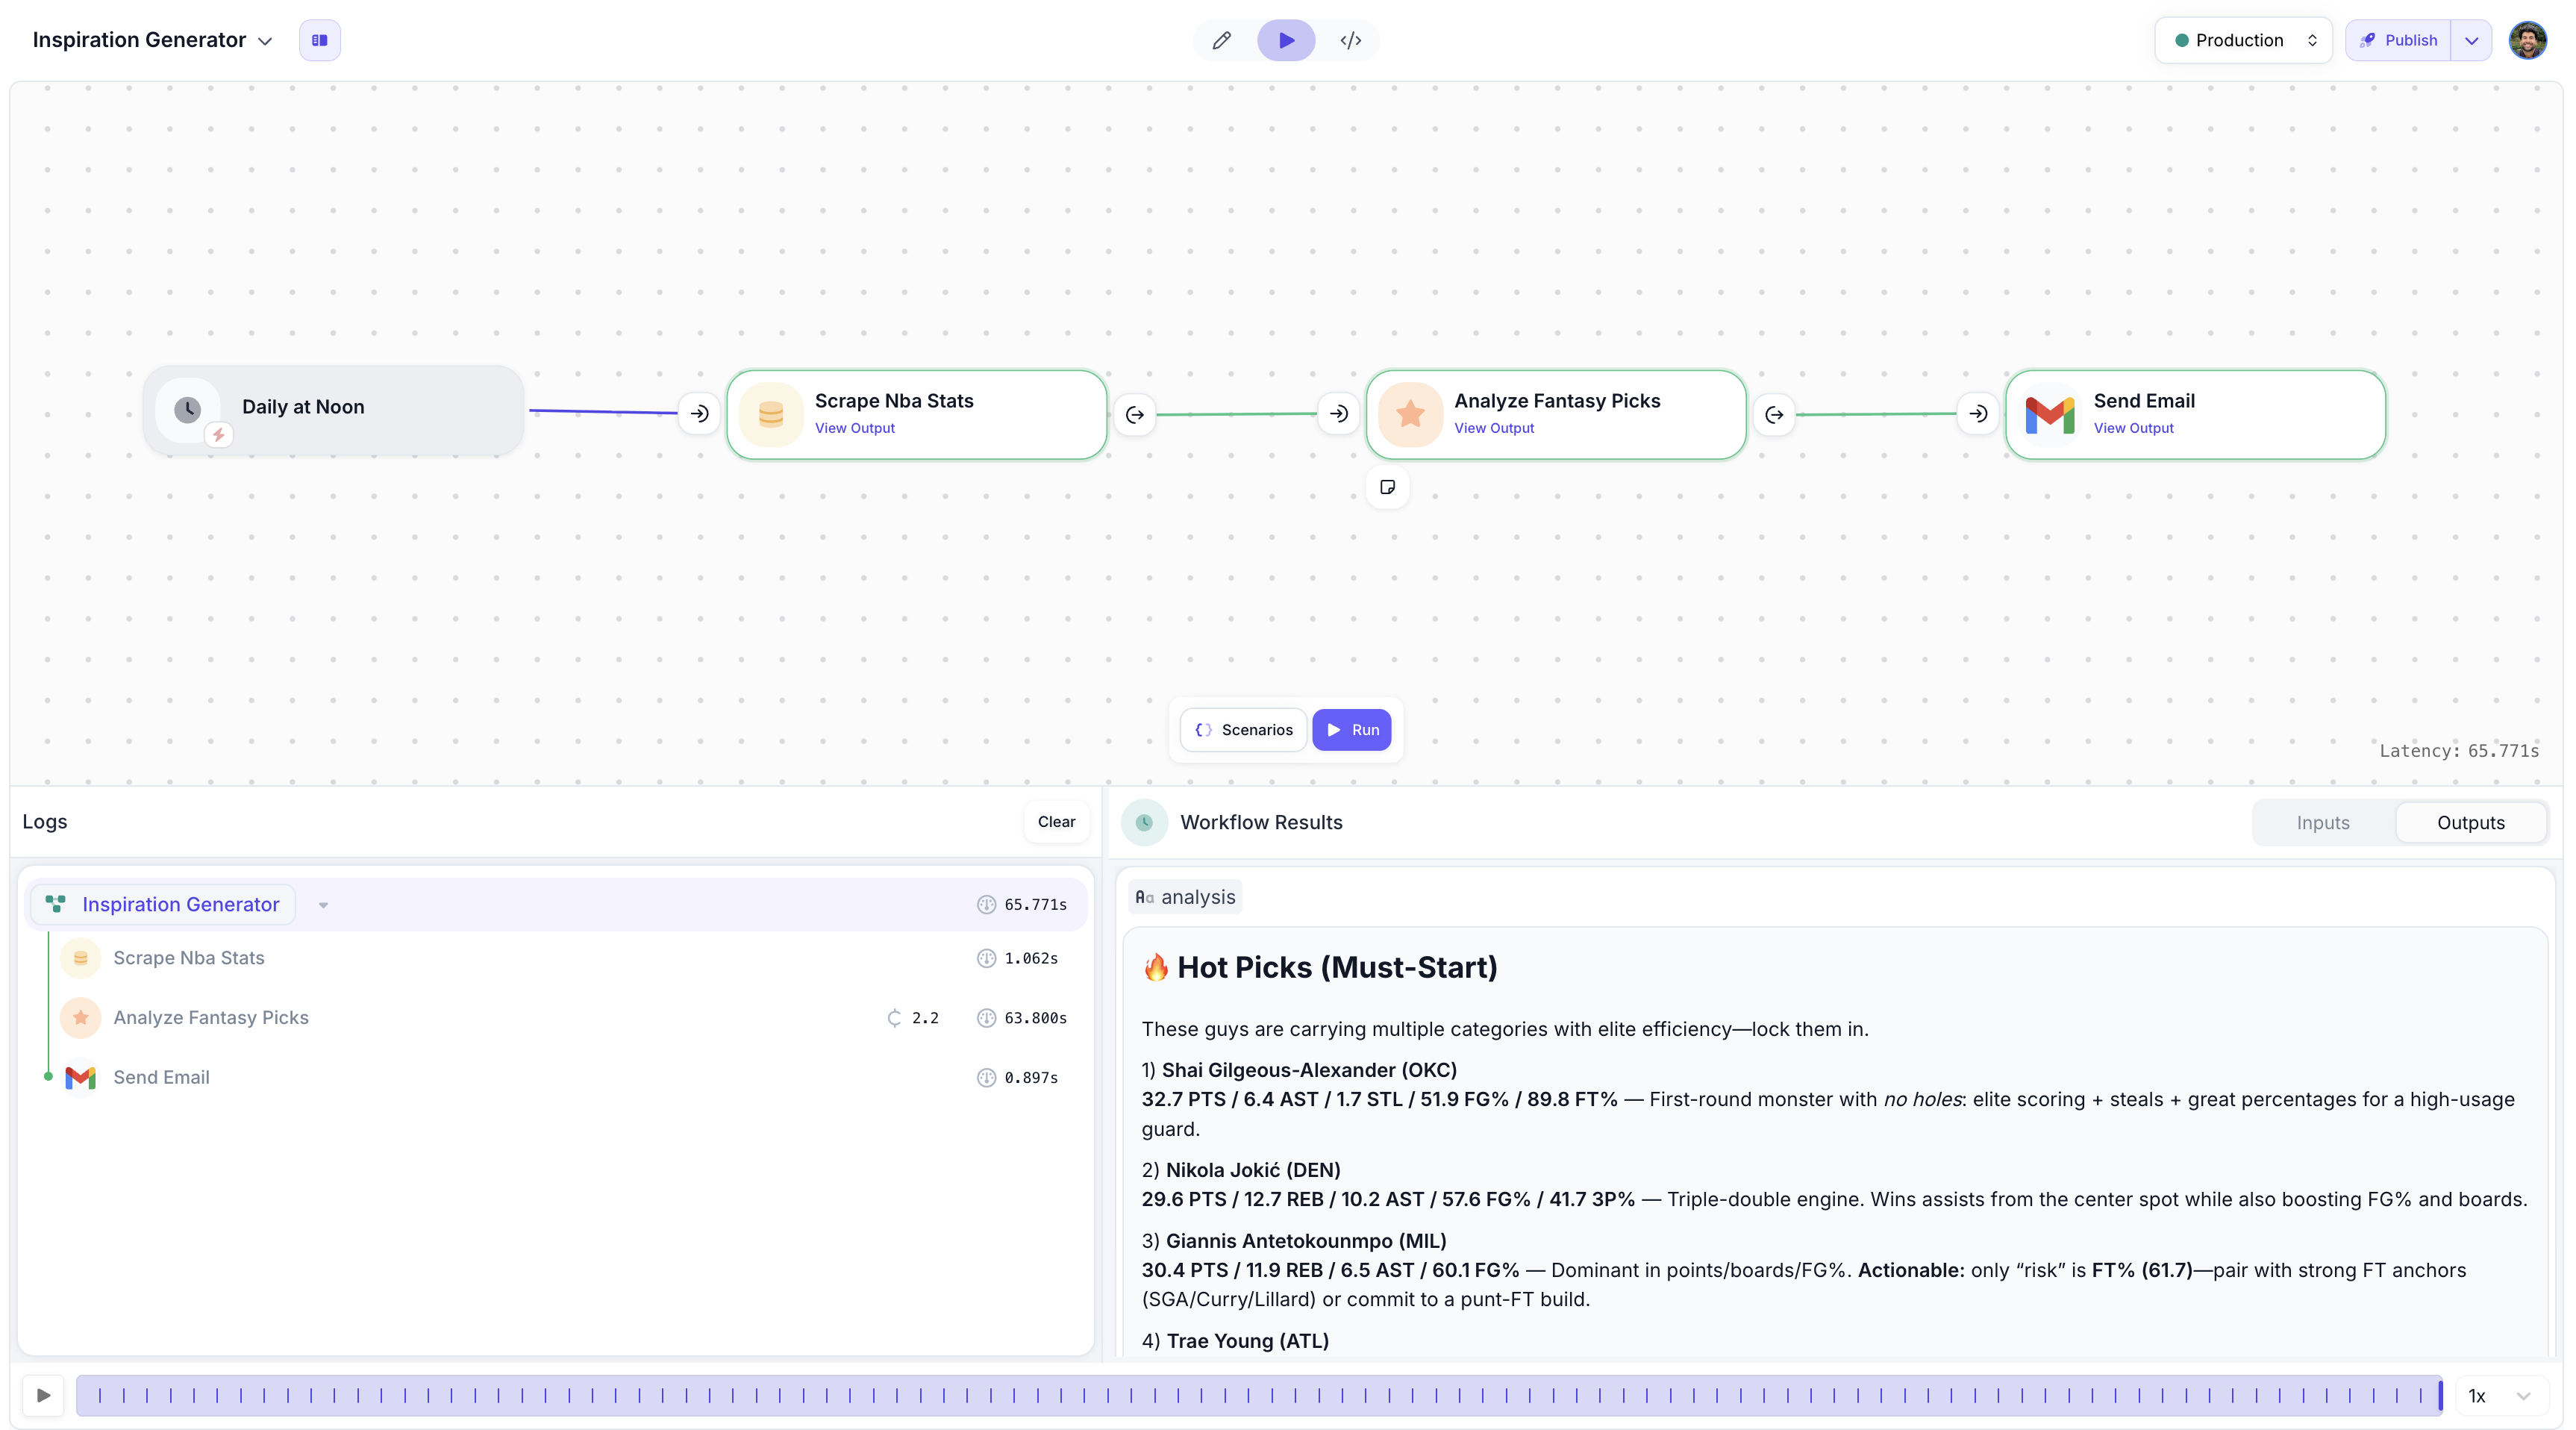Viewport: 2576px width, 1430px height.
Task: Click the panel layout icon beside Inspiration Generator
Action: click(x=319, y=40)
